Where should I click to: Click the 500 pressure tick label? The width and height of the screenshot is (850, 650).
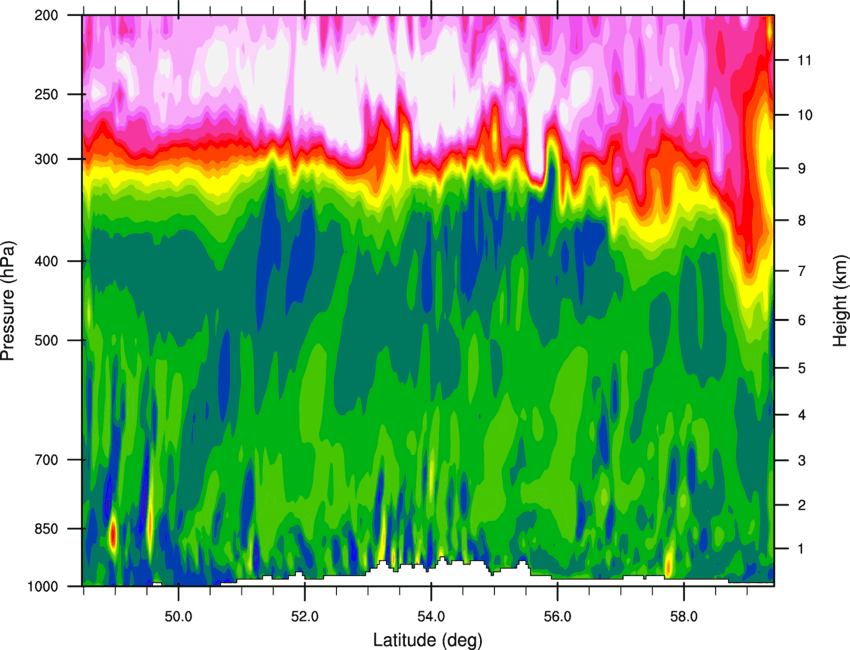point(47,340)
